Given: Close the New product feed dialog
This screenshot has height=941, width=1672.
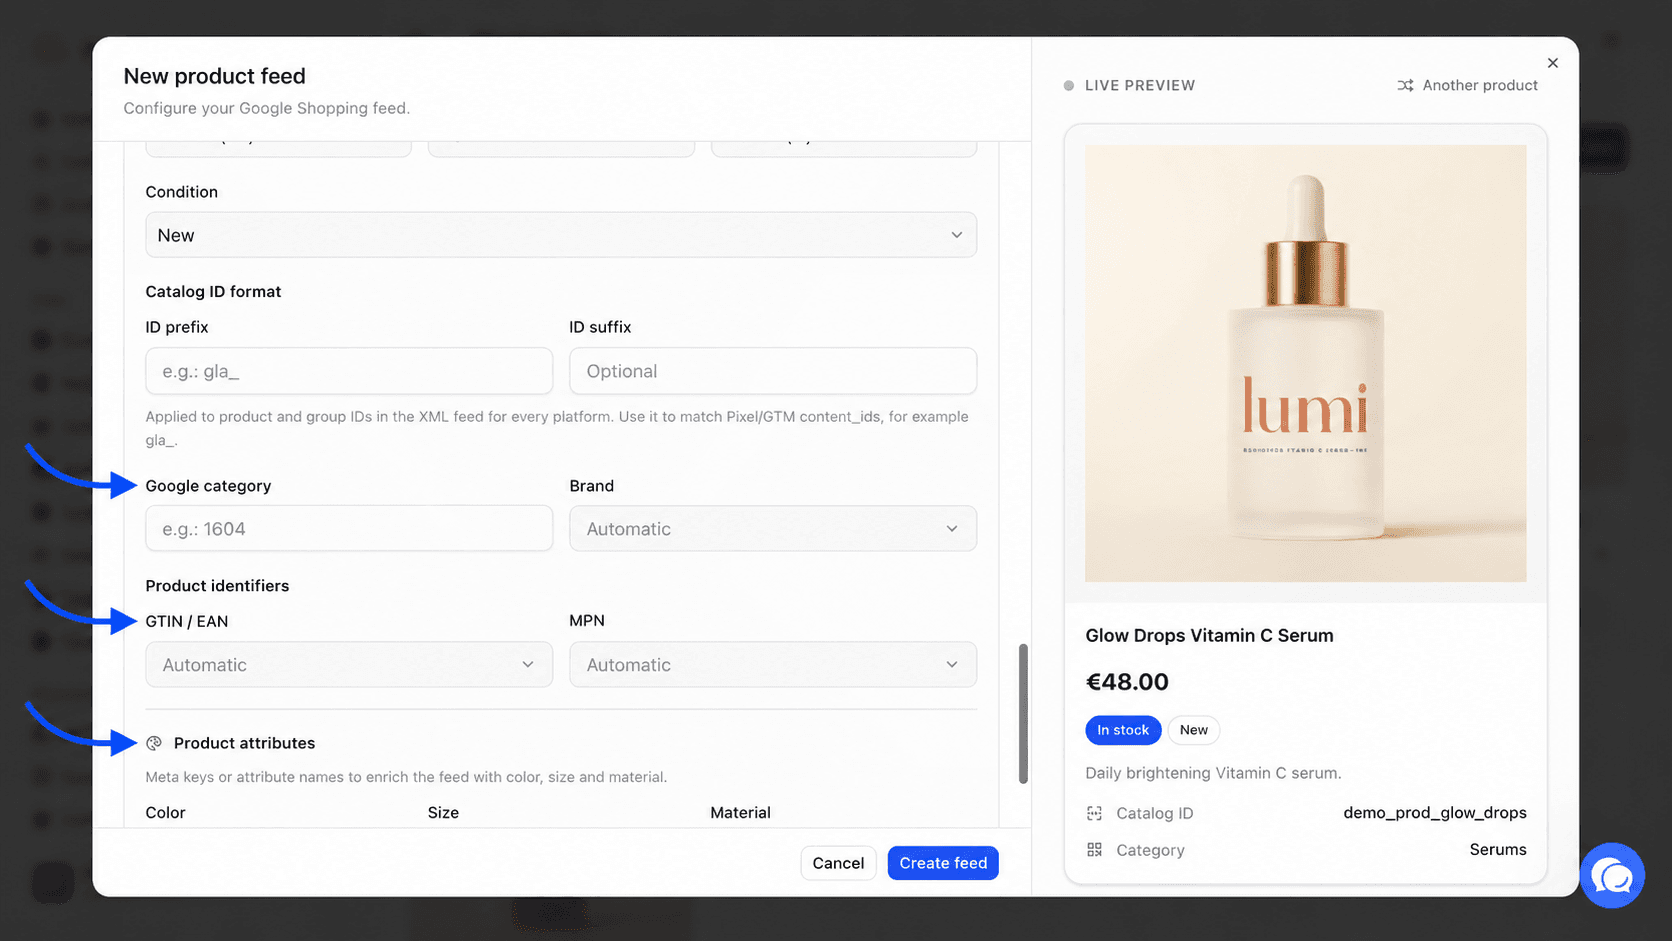Looking at the screenshot, I should pyautogui.click(x=1552, y=63).
